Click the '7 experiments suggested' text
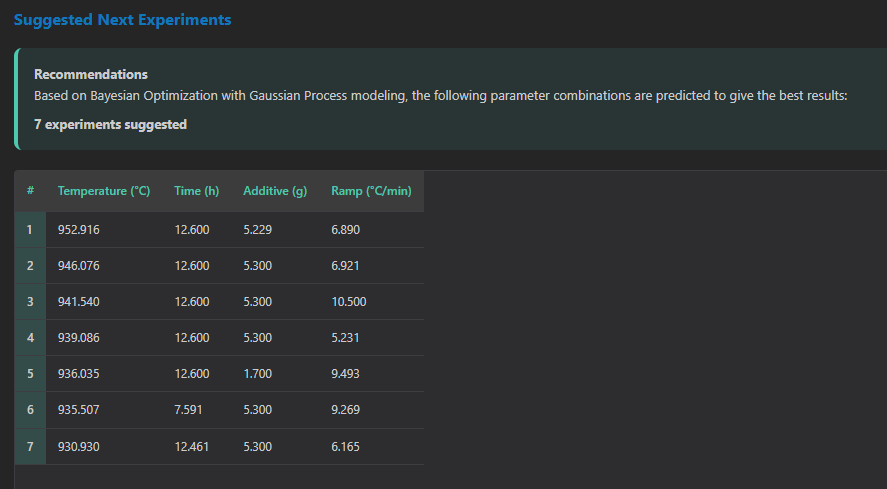 (x=110, y=125)
